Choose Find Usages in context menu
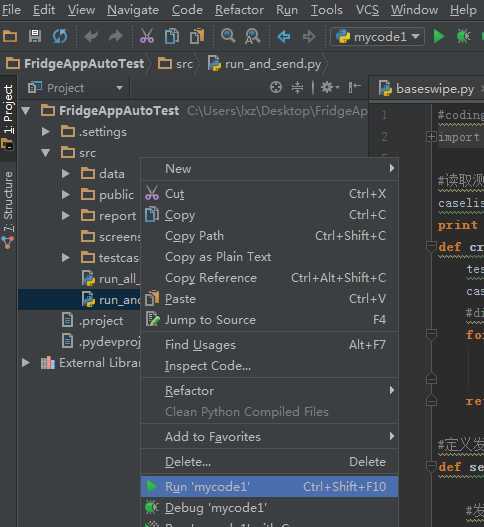 pos(270,345)
